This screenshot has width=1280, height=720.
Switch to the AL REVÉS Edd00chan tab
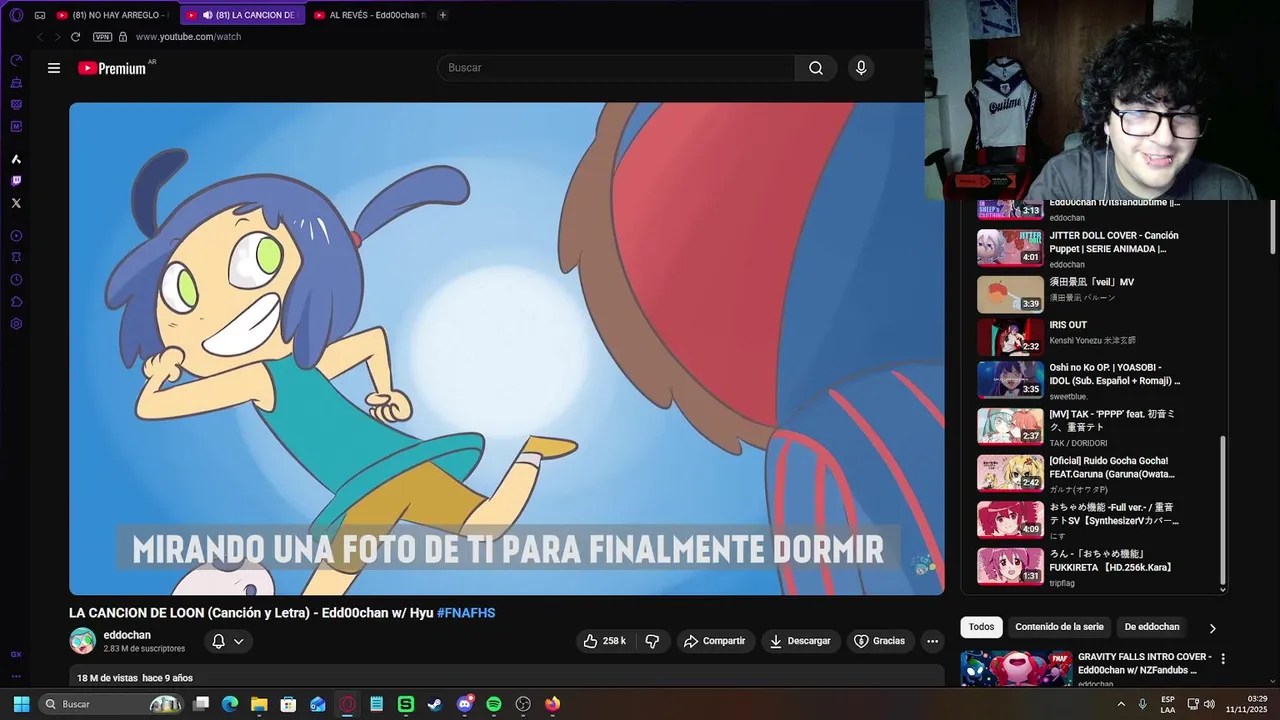click(370, 15)
